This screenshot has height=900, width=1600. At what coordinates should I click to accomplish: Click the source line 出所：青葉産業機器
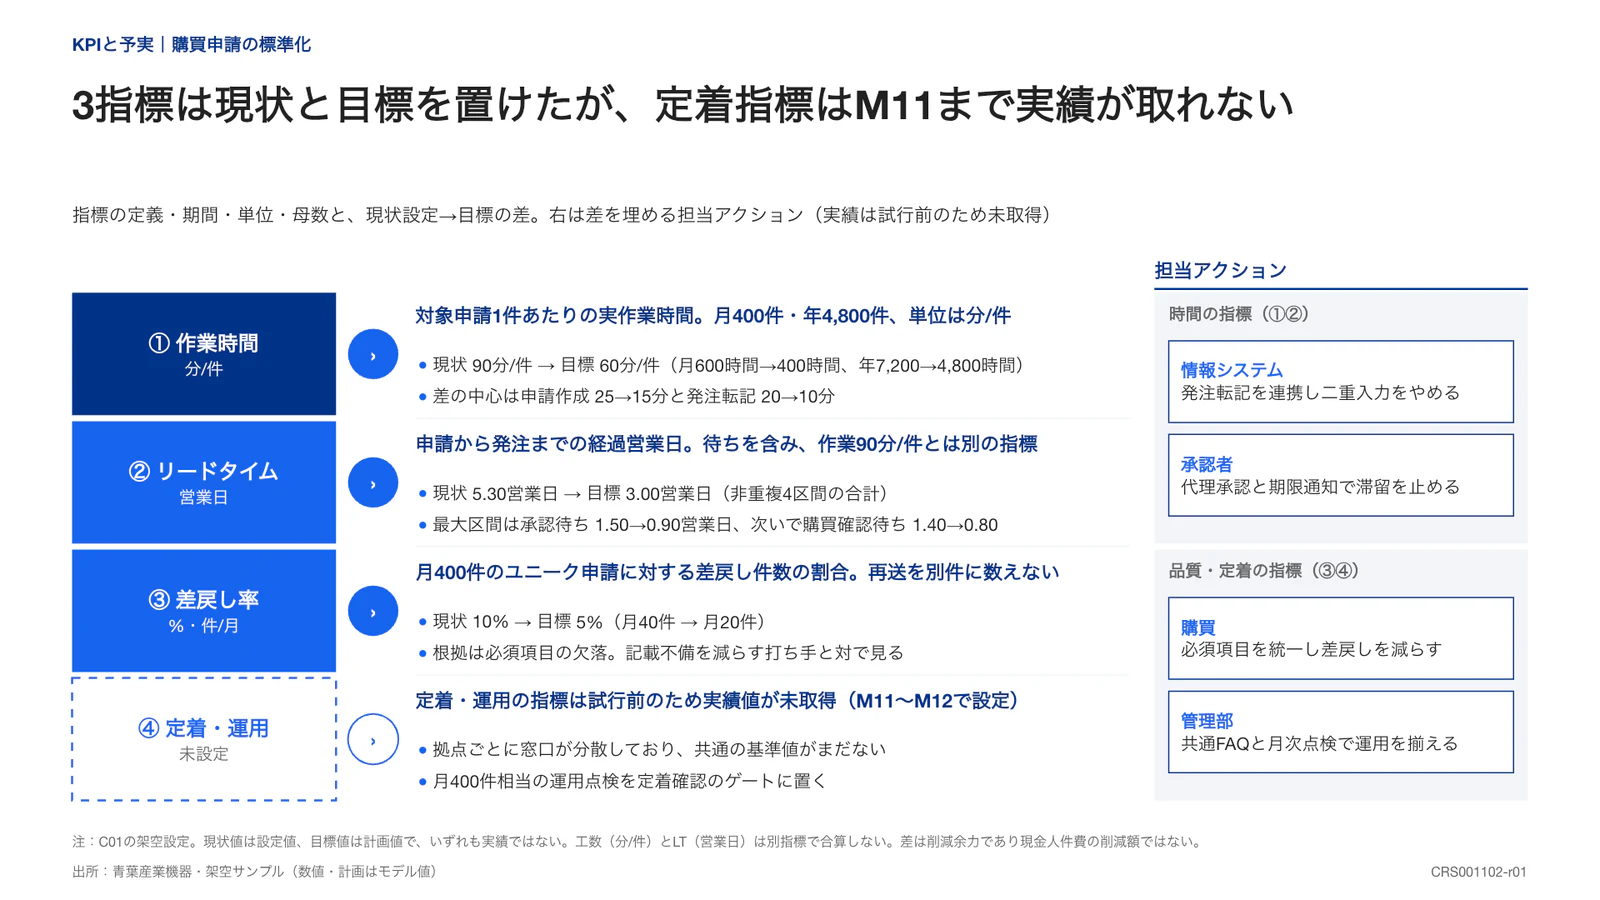(257, 872)
